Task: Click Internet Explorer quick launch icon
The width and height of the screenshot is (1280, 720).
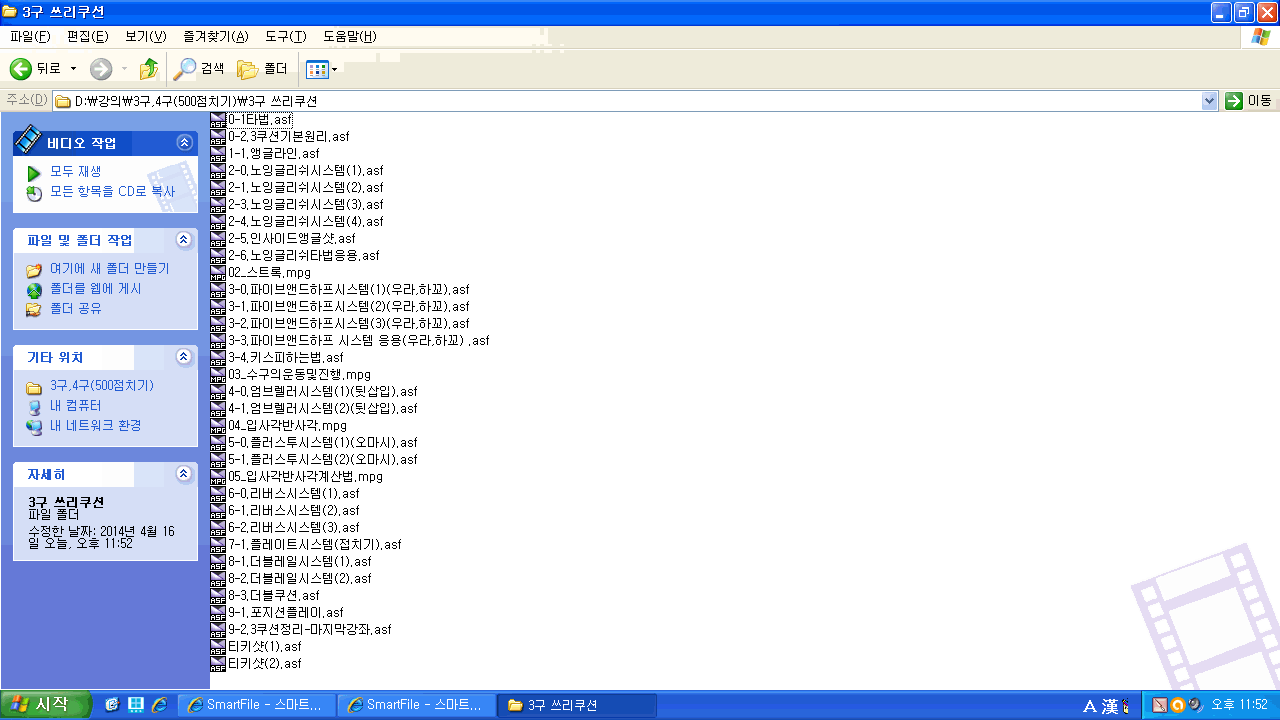Action: 159,705
